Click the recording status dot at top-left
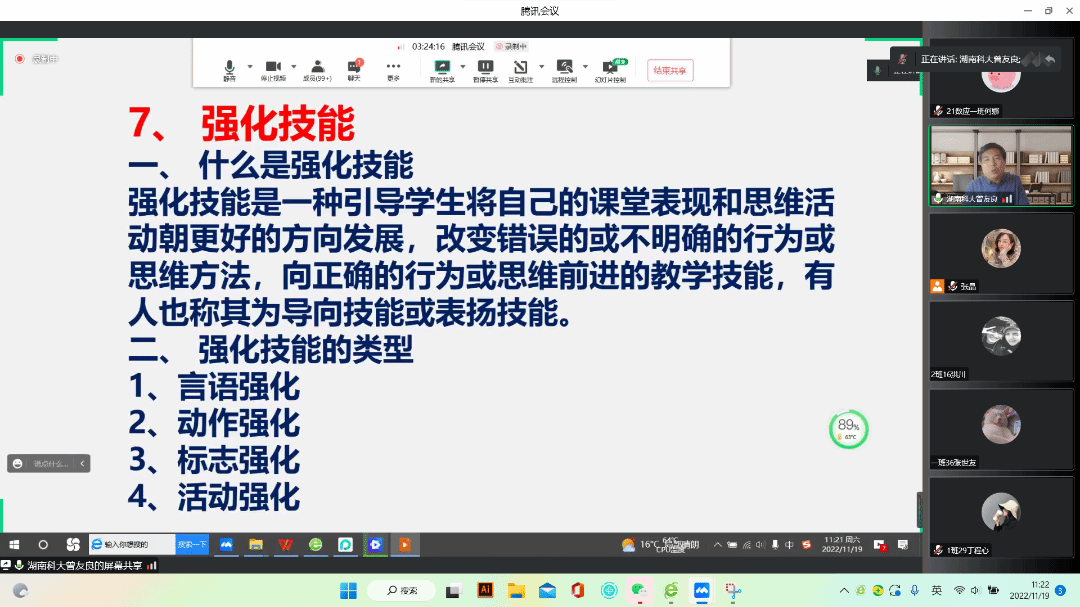This screenshot has height=607, width=1080. tap(20, 59)
